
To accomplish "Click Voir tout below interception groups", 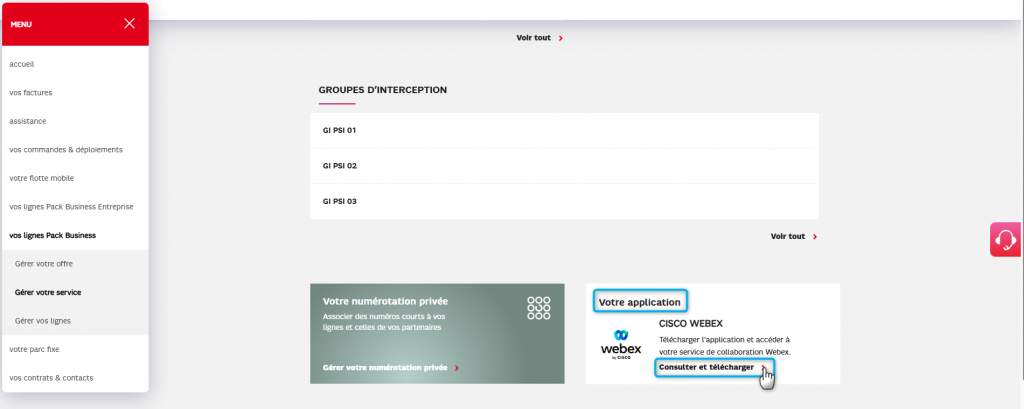I will click(787, 237).
